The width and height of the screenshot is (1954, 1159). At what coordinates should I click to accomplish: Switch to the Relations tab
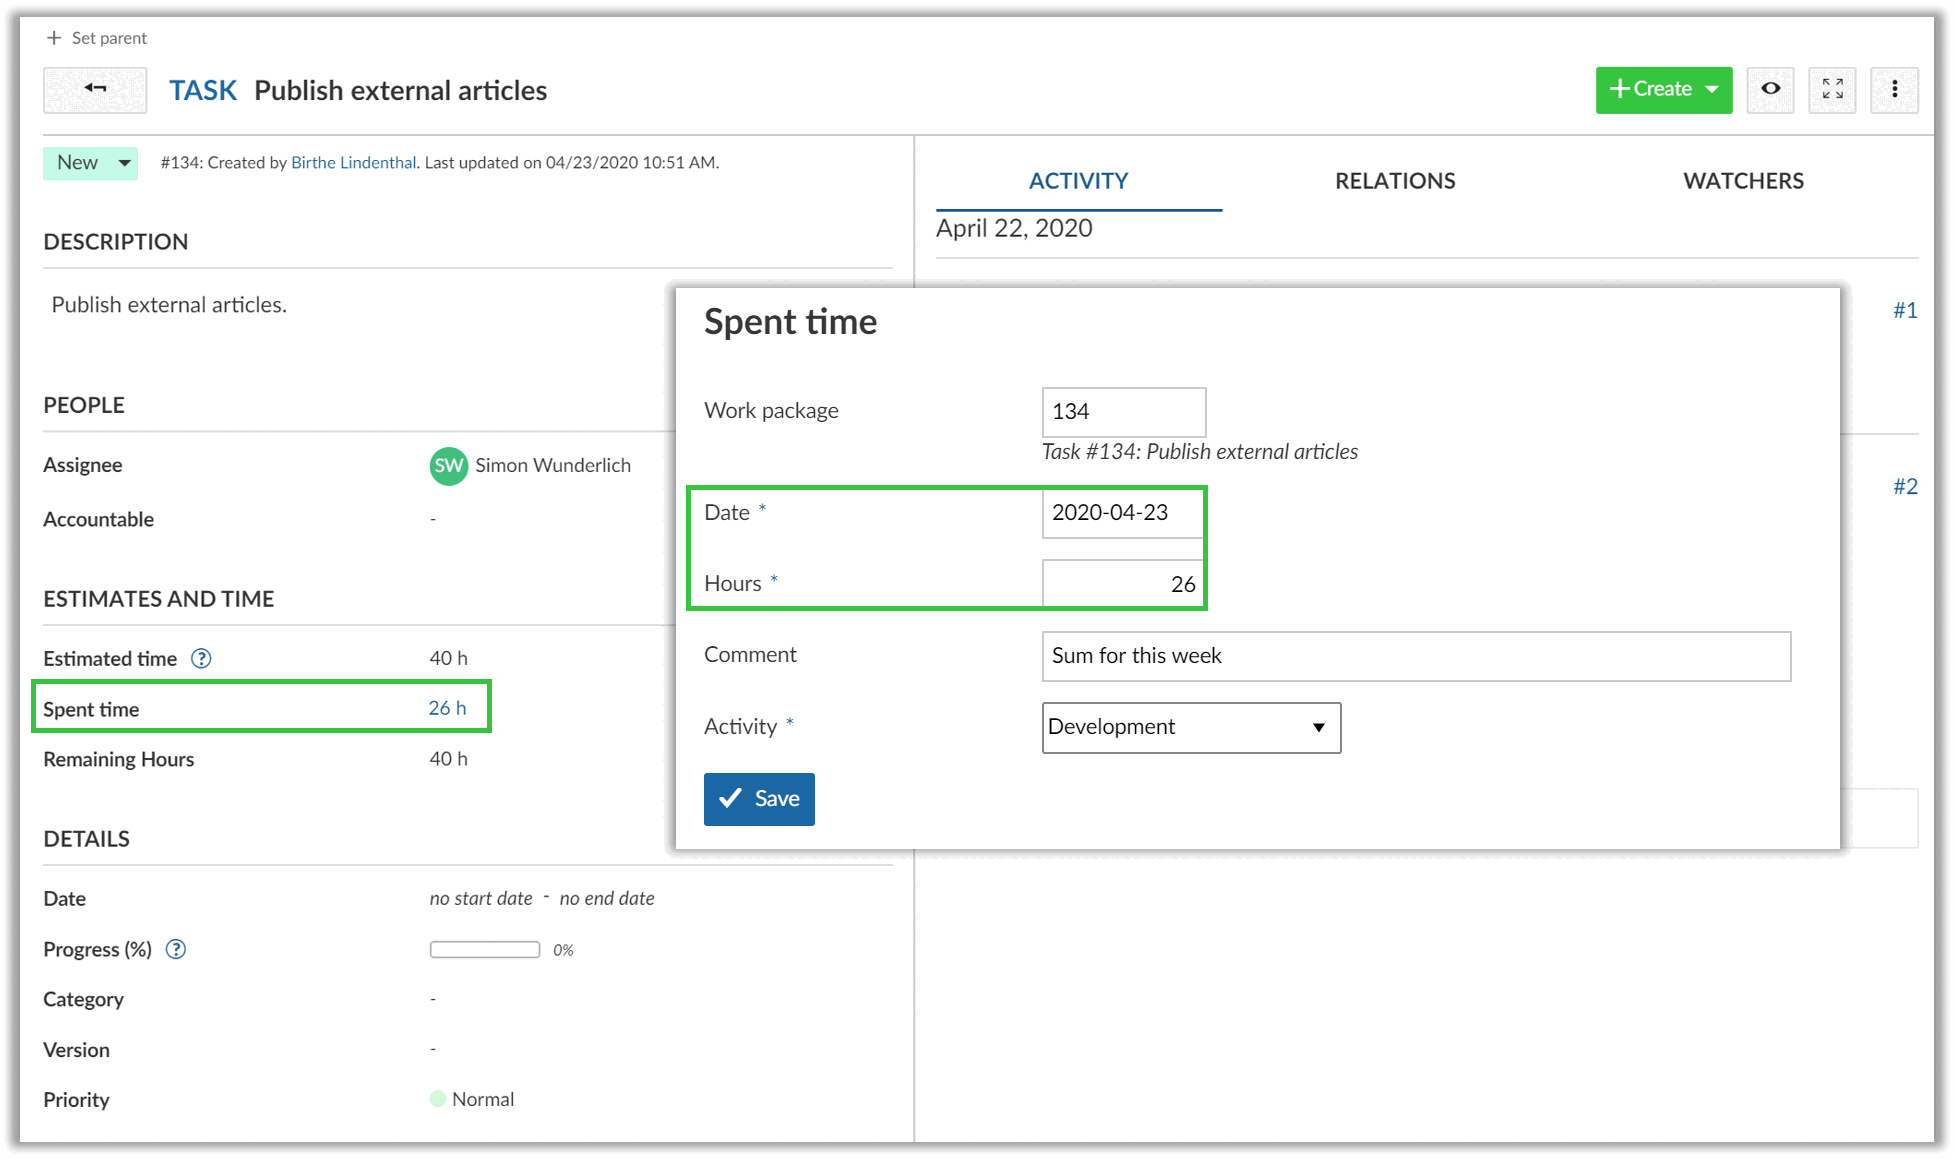(1394, 181)
